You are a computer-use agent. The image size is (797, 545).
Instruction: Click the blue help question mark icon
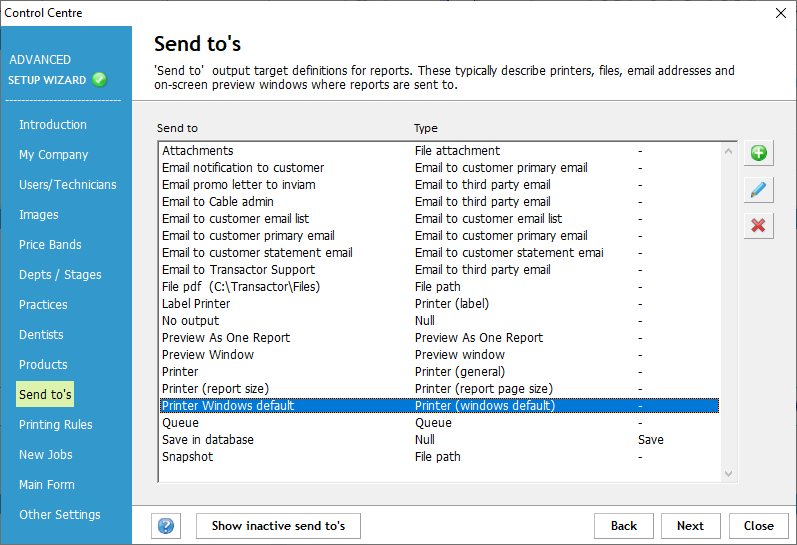tap(167, 526)
